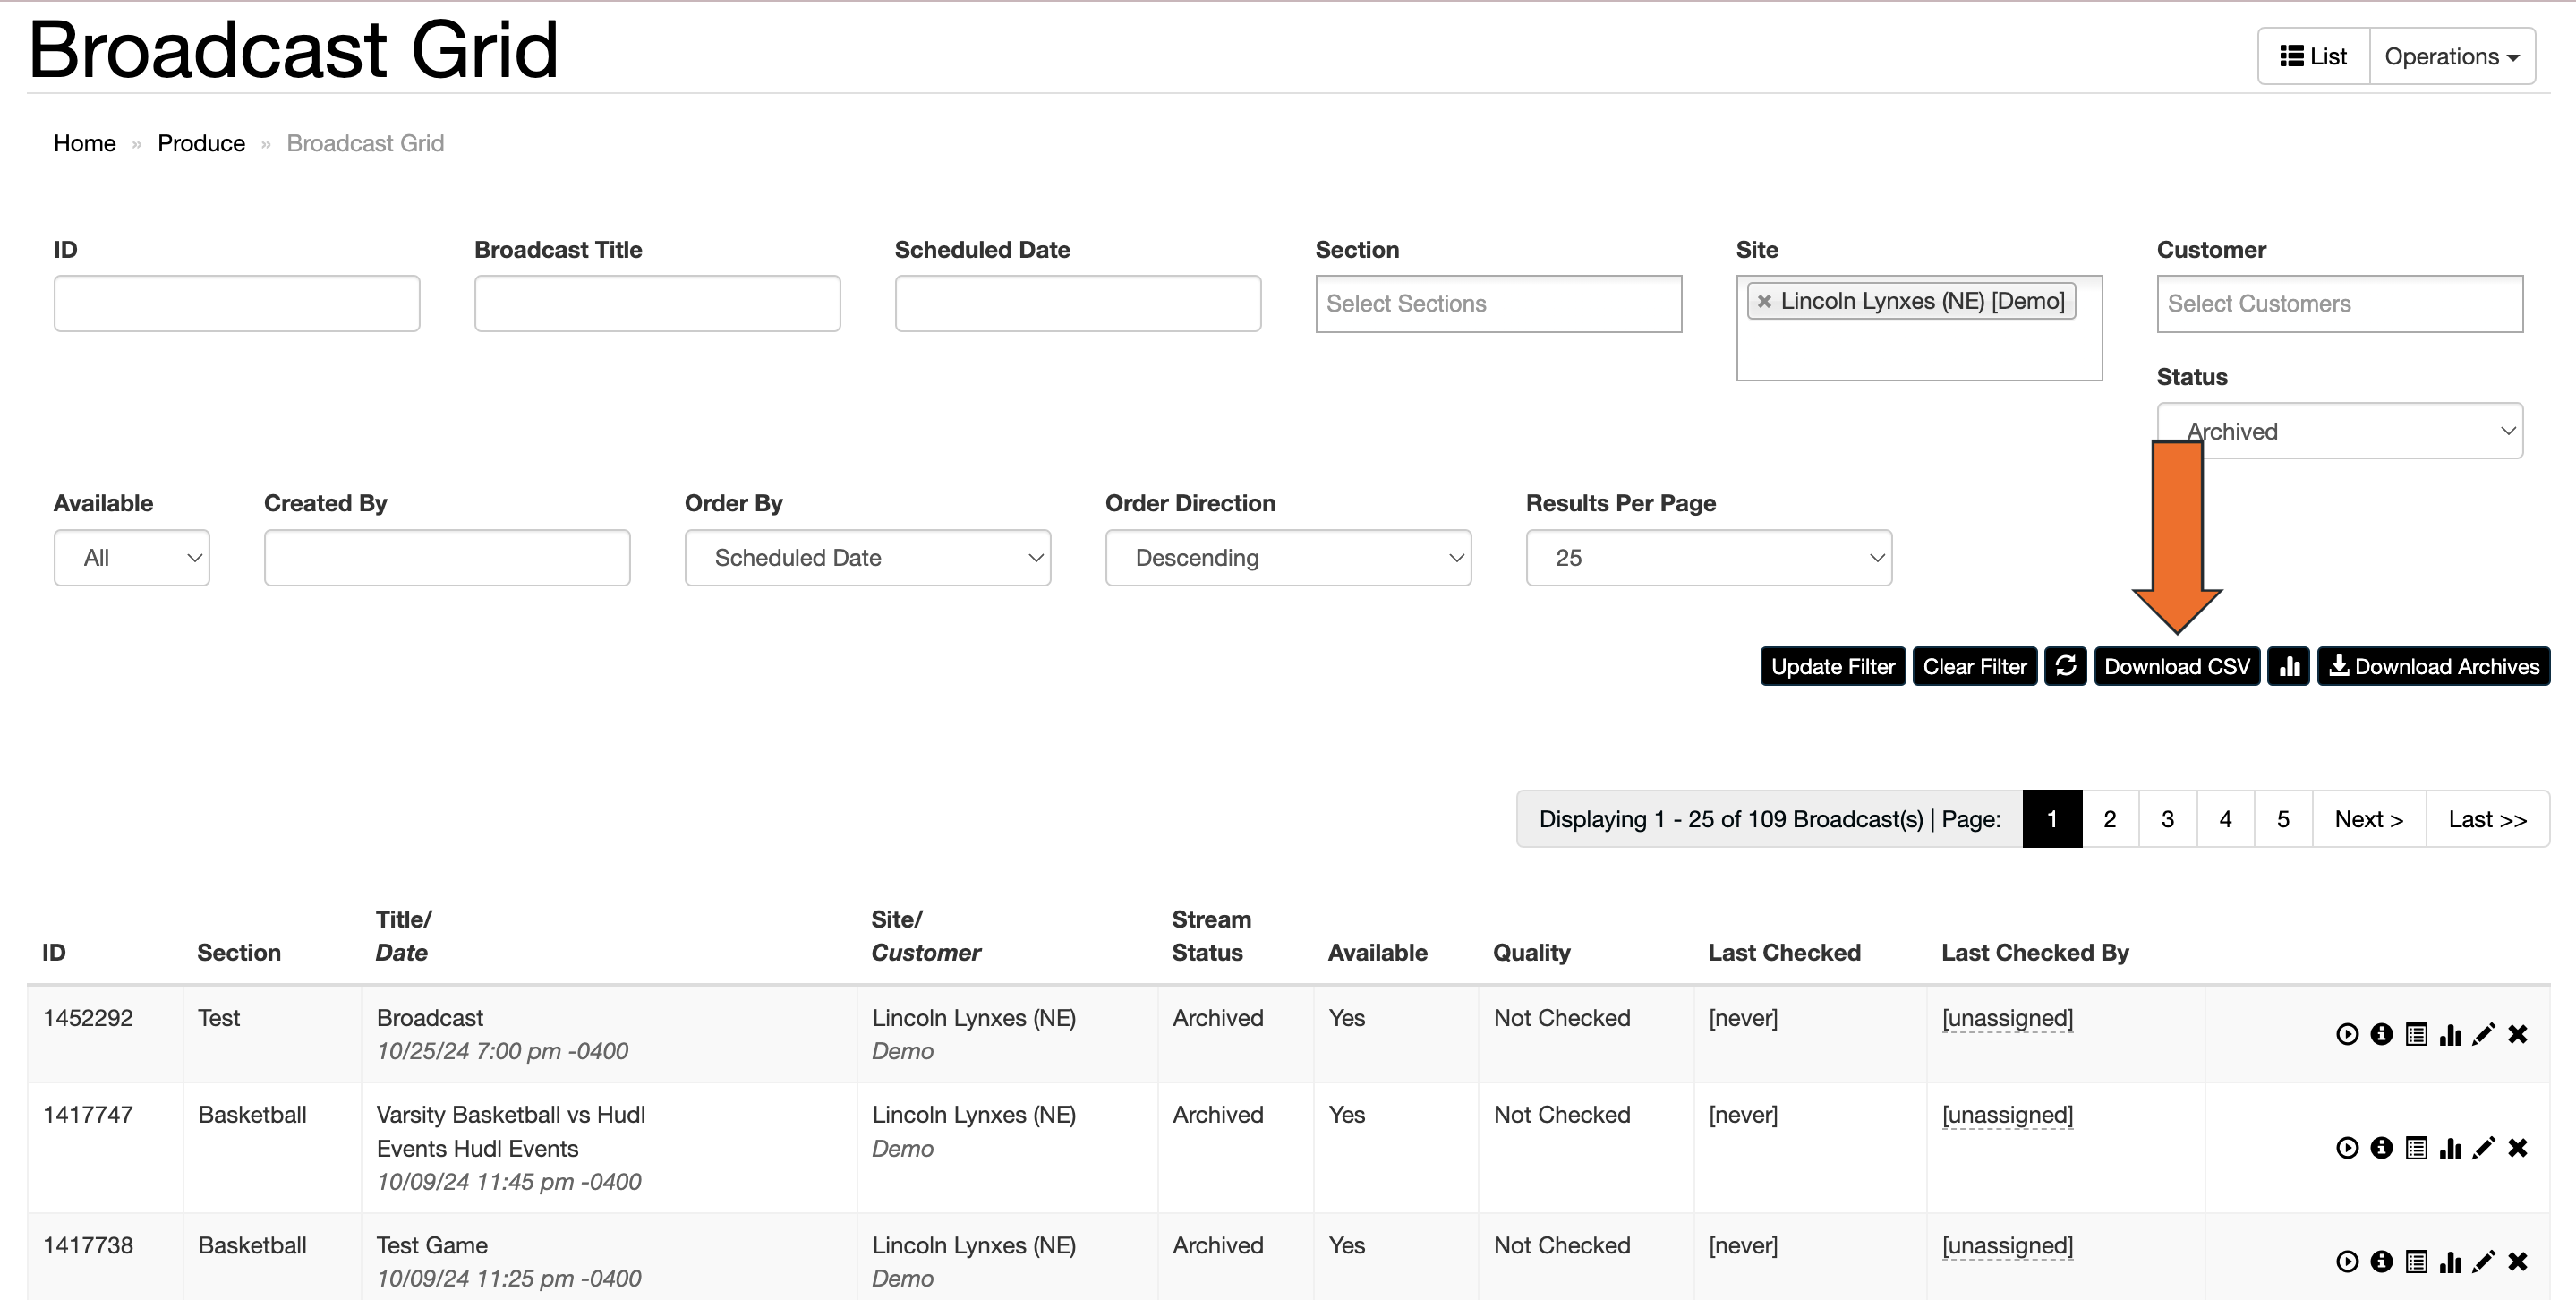Play broadcast 1452292 using the play icon
Image resolution: width=2576 pixels, height=1300 pixels.
(x=2347, y=1034)
